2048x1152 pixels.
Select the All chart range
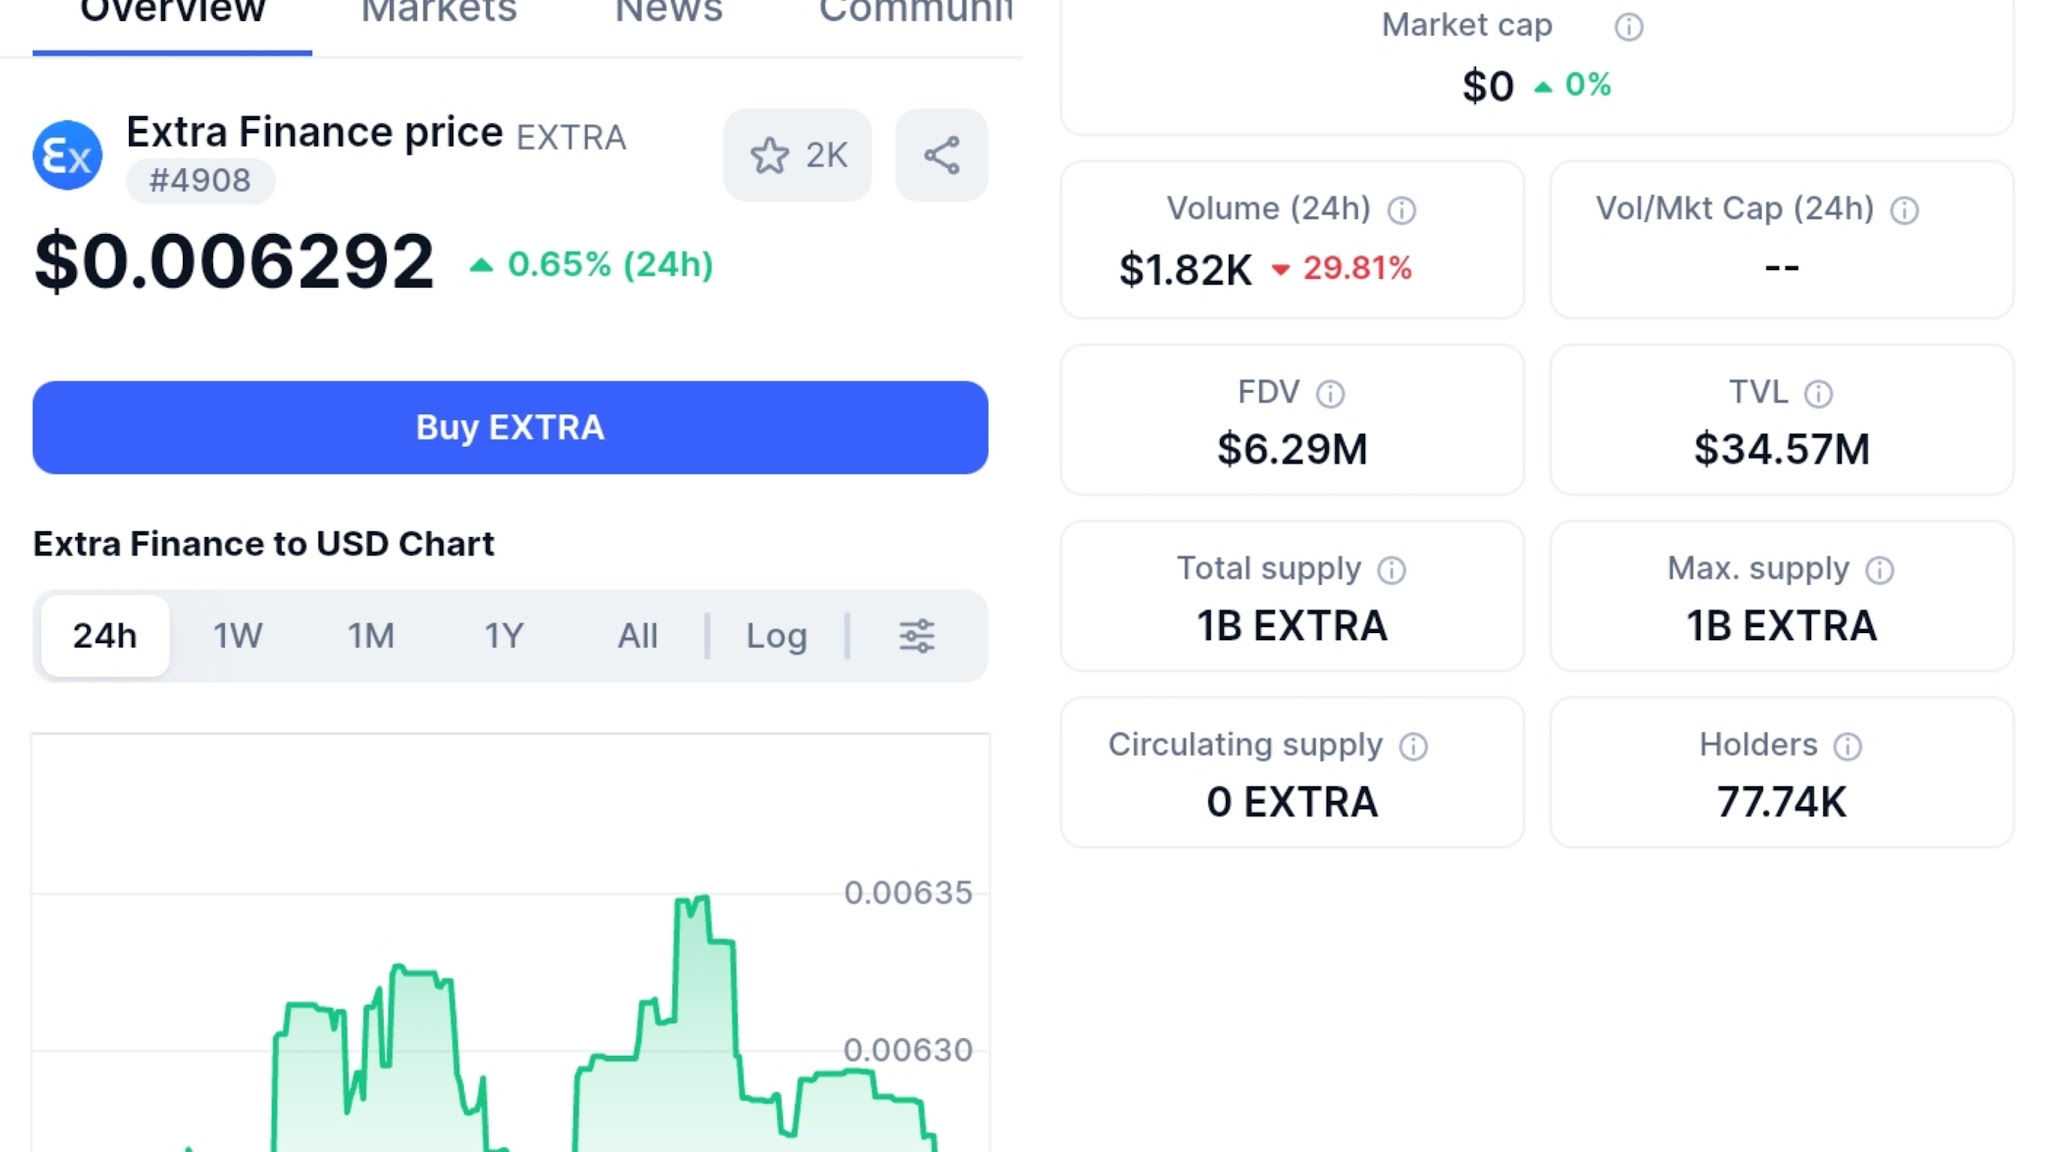click(638, 636)
